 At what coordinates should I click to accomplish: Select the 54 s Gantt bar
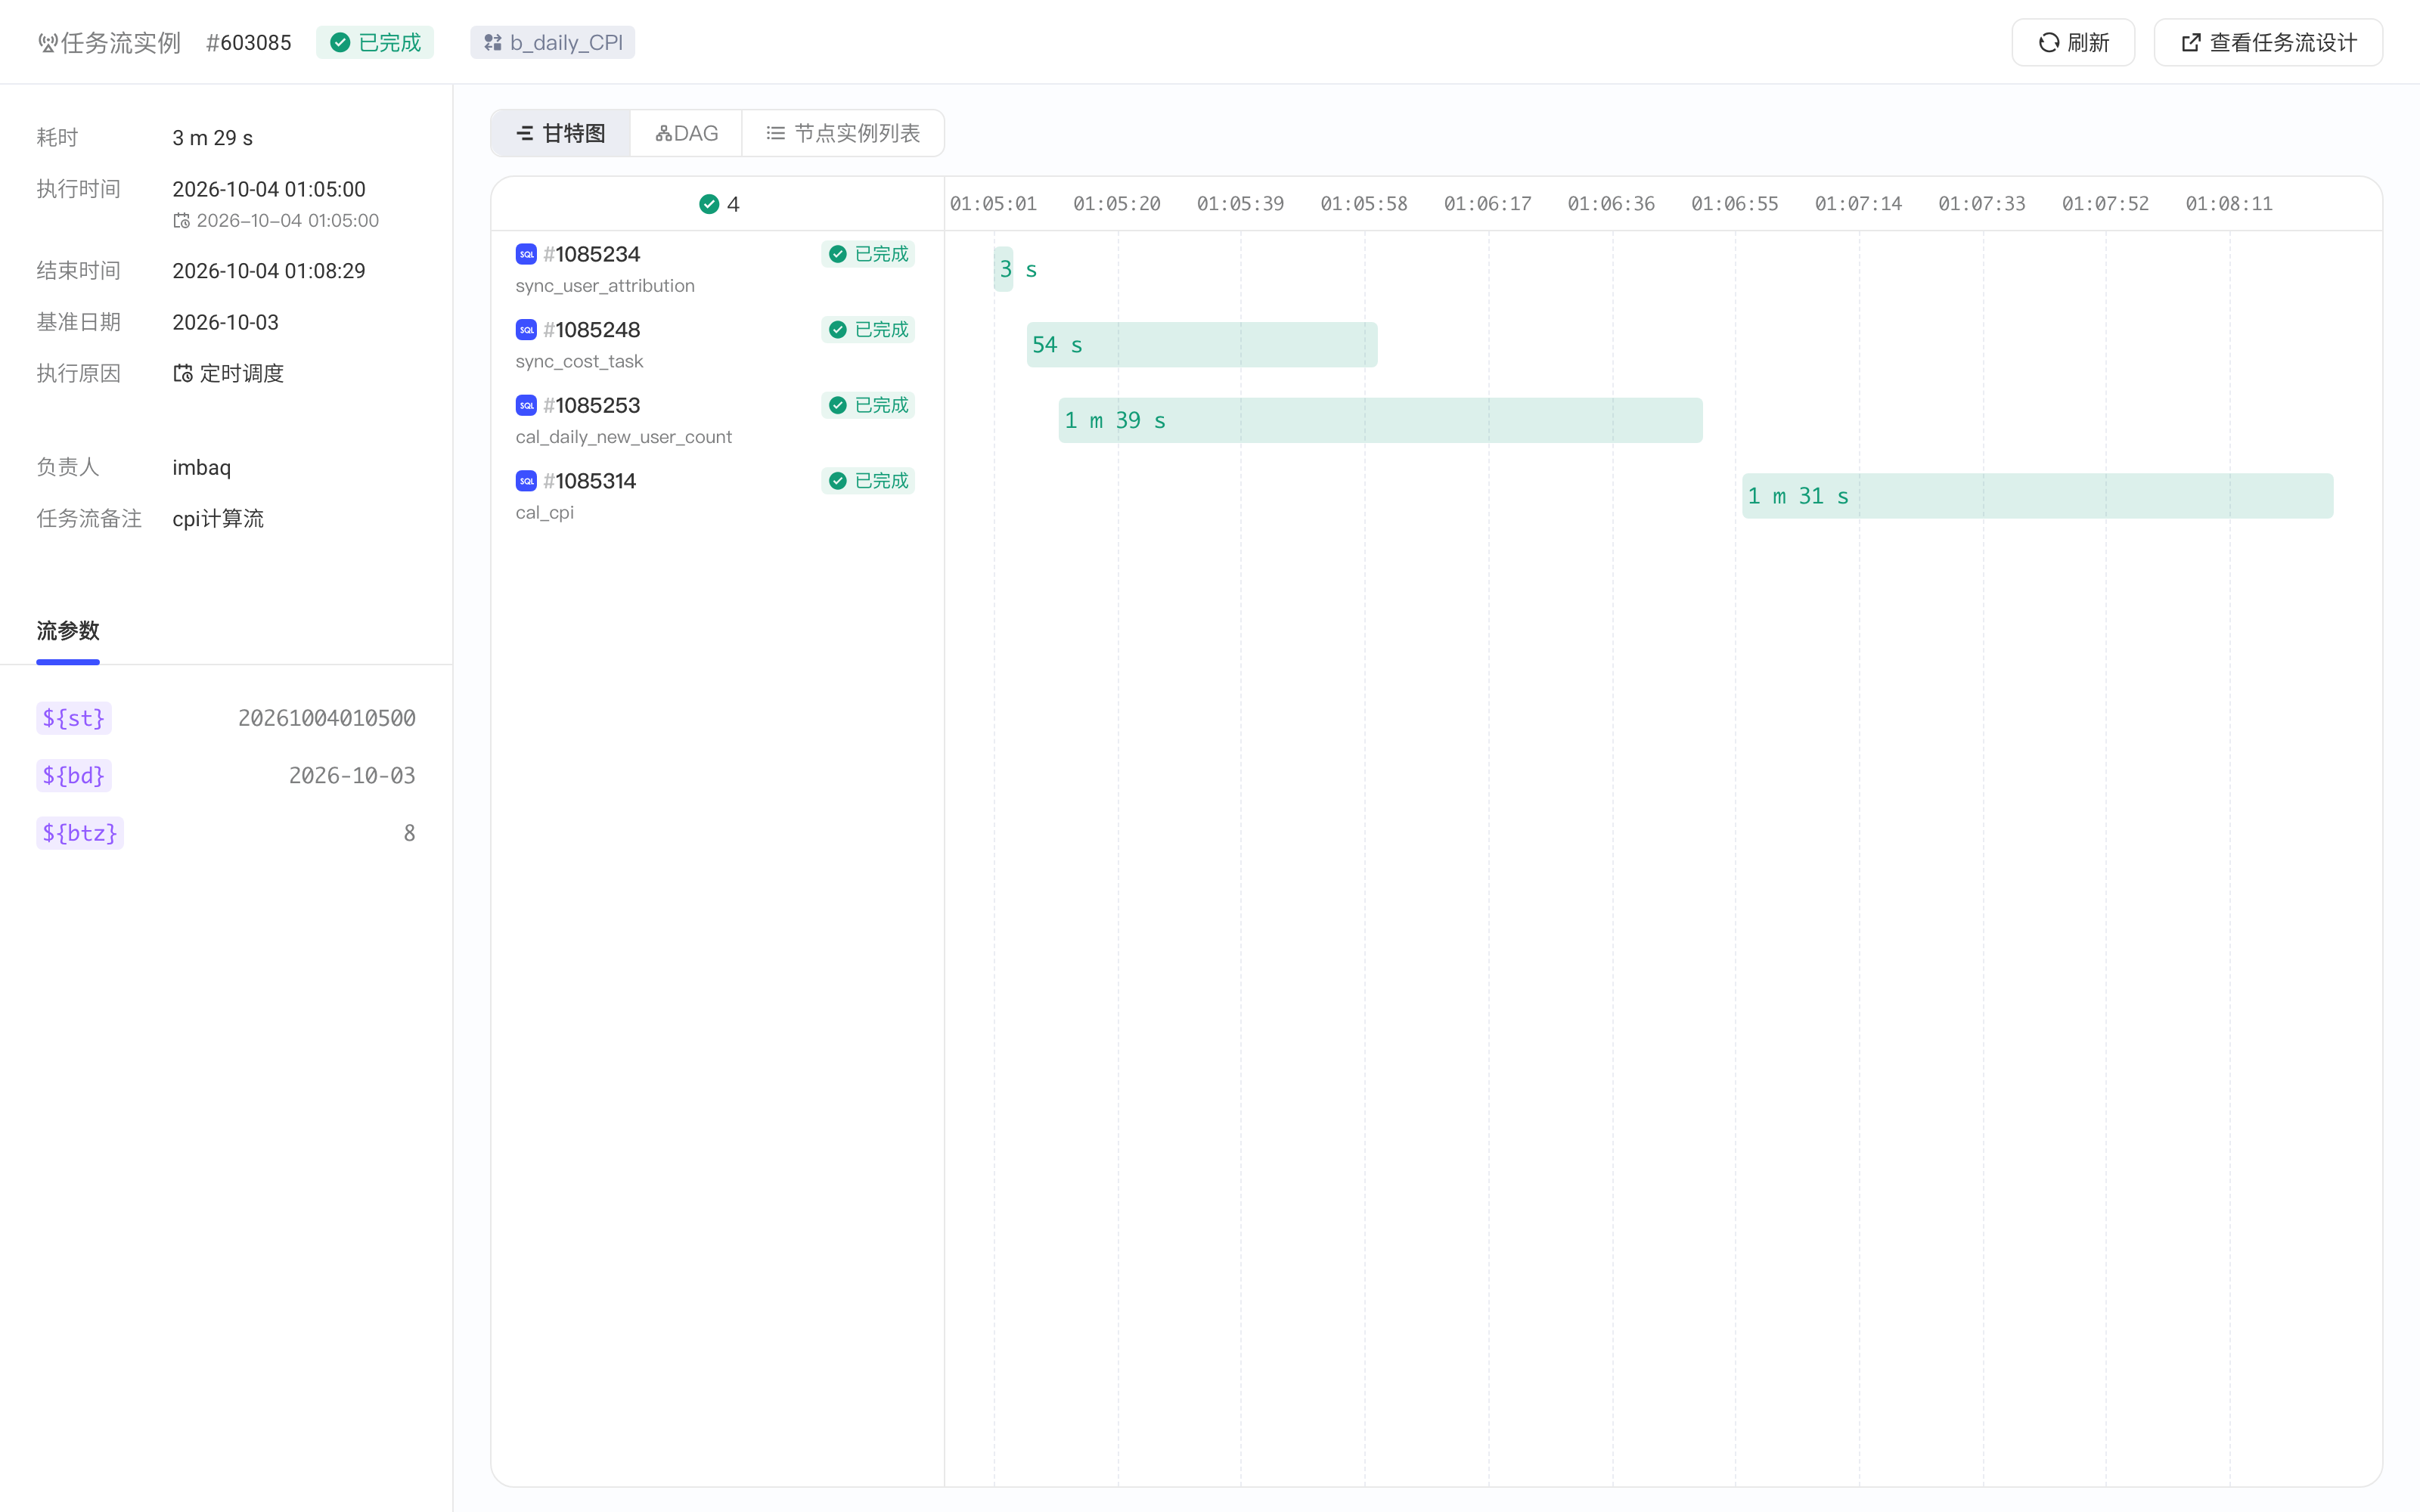coord(1202,345)
